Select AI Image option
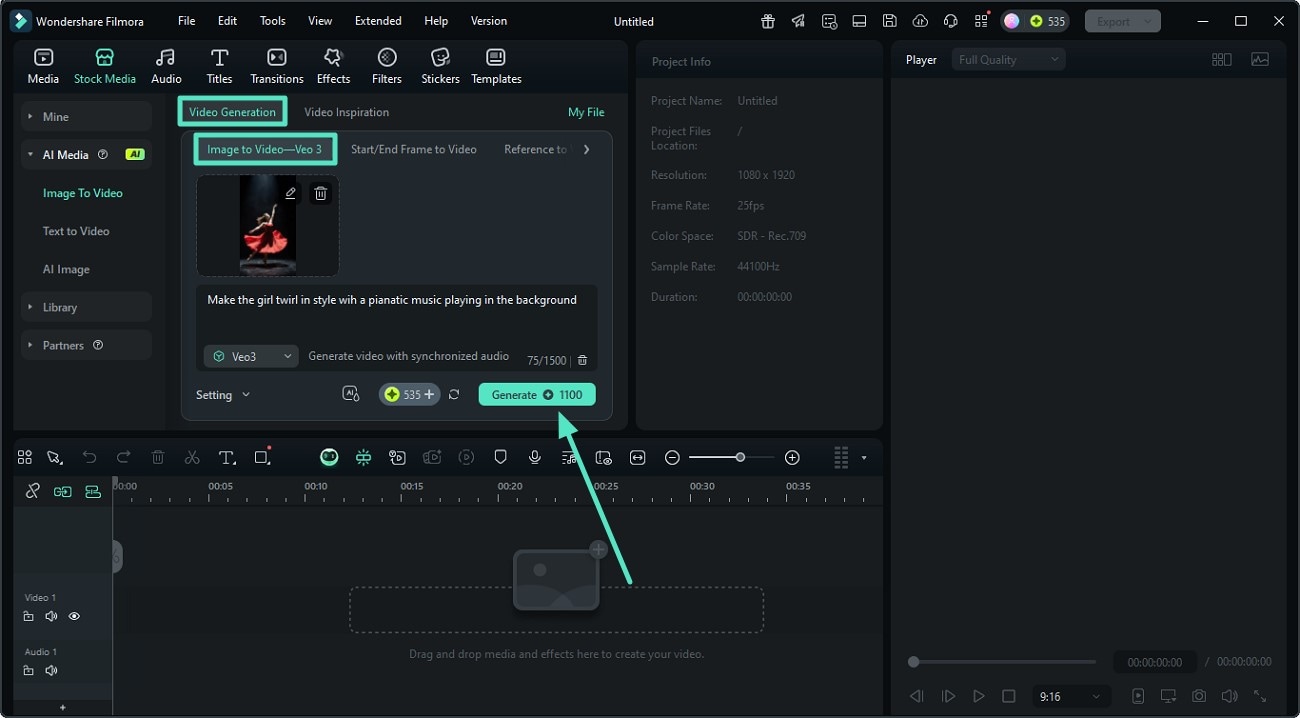Image resolution: width=1300 pixels, height=718 pixels. pos(66,269)
